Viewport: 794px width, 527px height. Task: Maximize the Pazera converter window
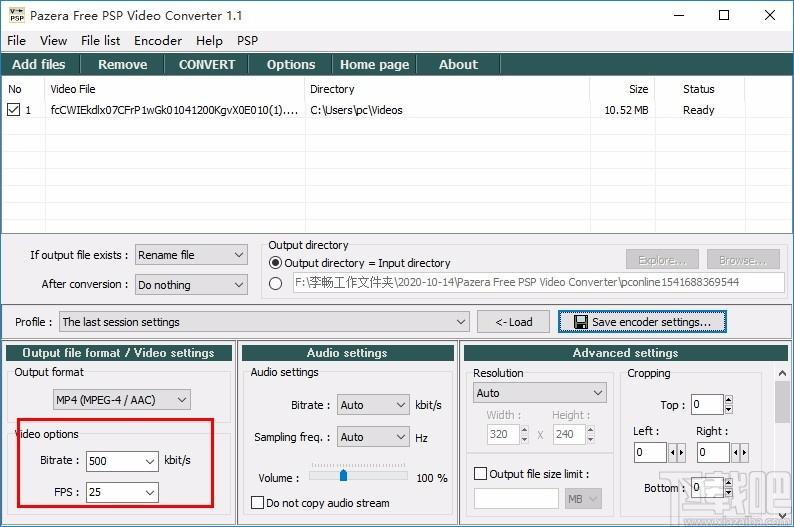724,15
